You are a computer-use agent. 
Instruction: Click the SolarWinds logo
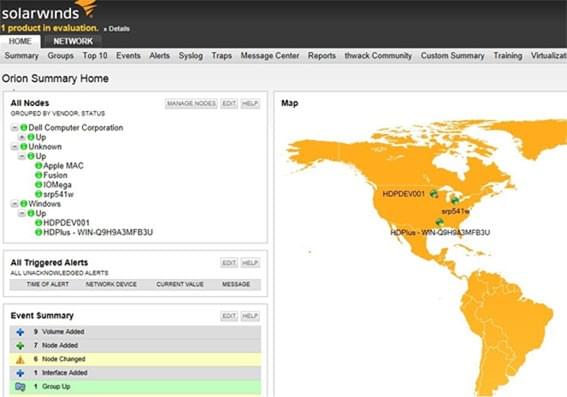[x=48, y=11]
